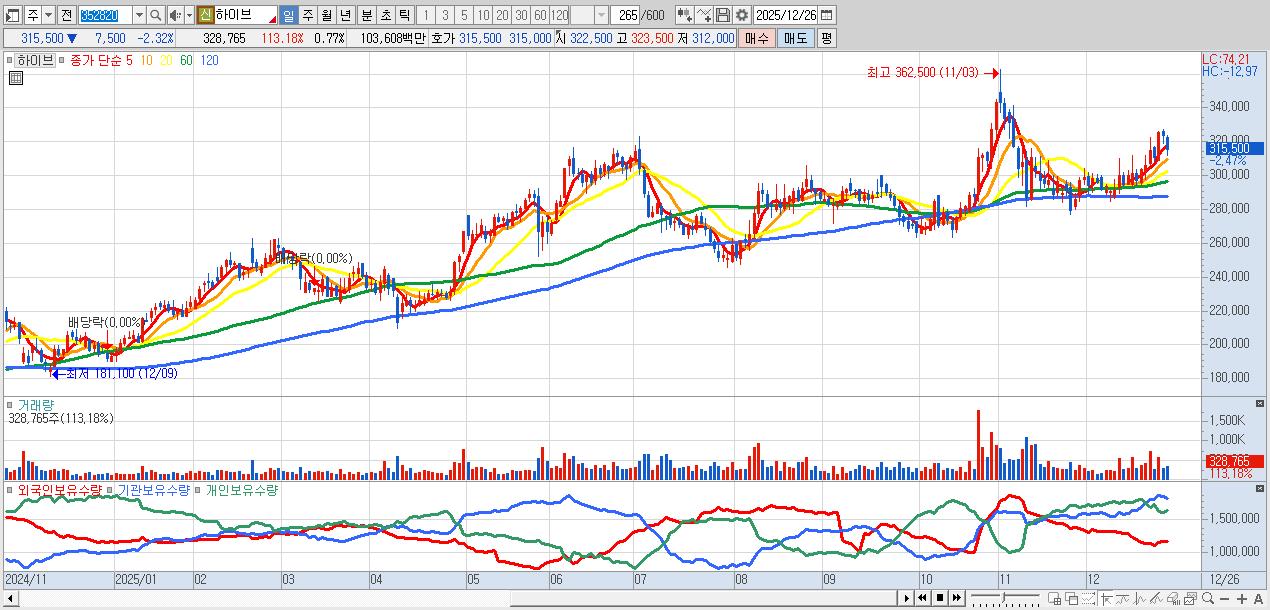Select the 일 daily chart period

289,15
